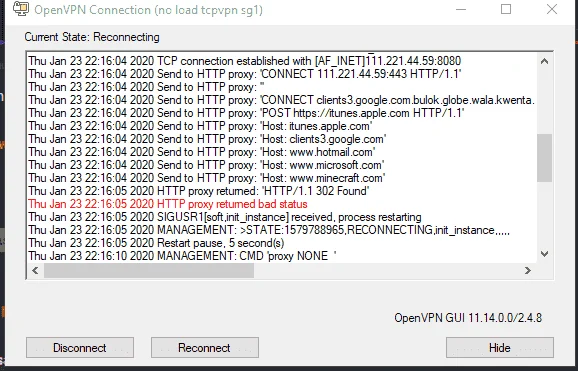
Task: Click the OpenVPN monitor icon in title bar
Action: (x=21, y=9)
